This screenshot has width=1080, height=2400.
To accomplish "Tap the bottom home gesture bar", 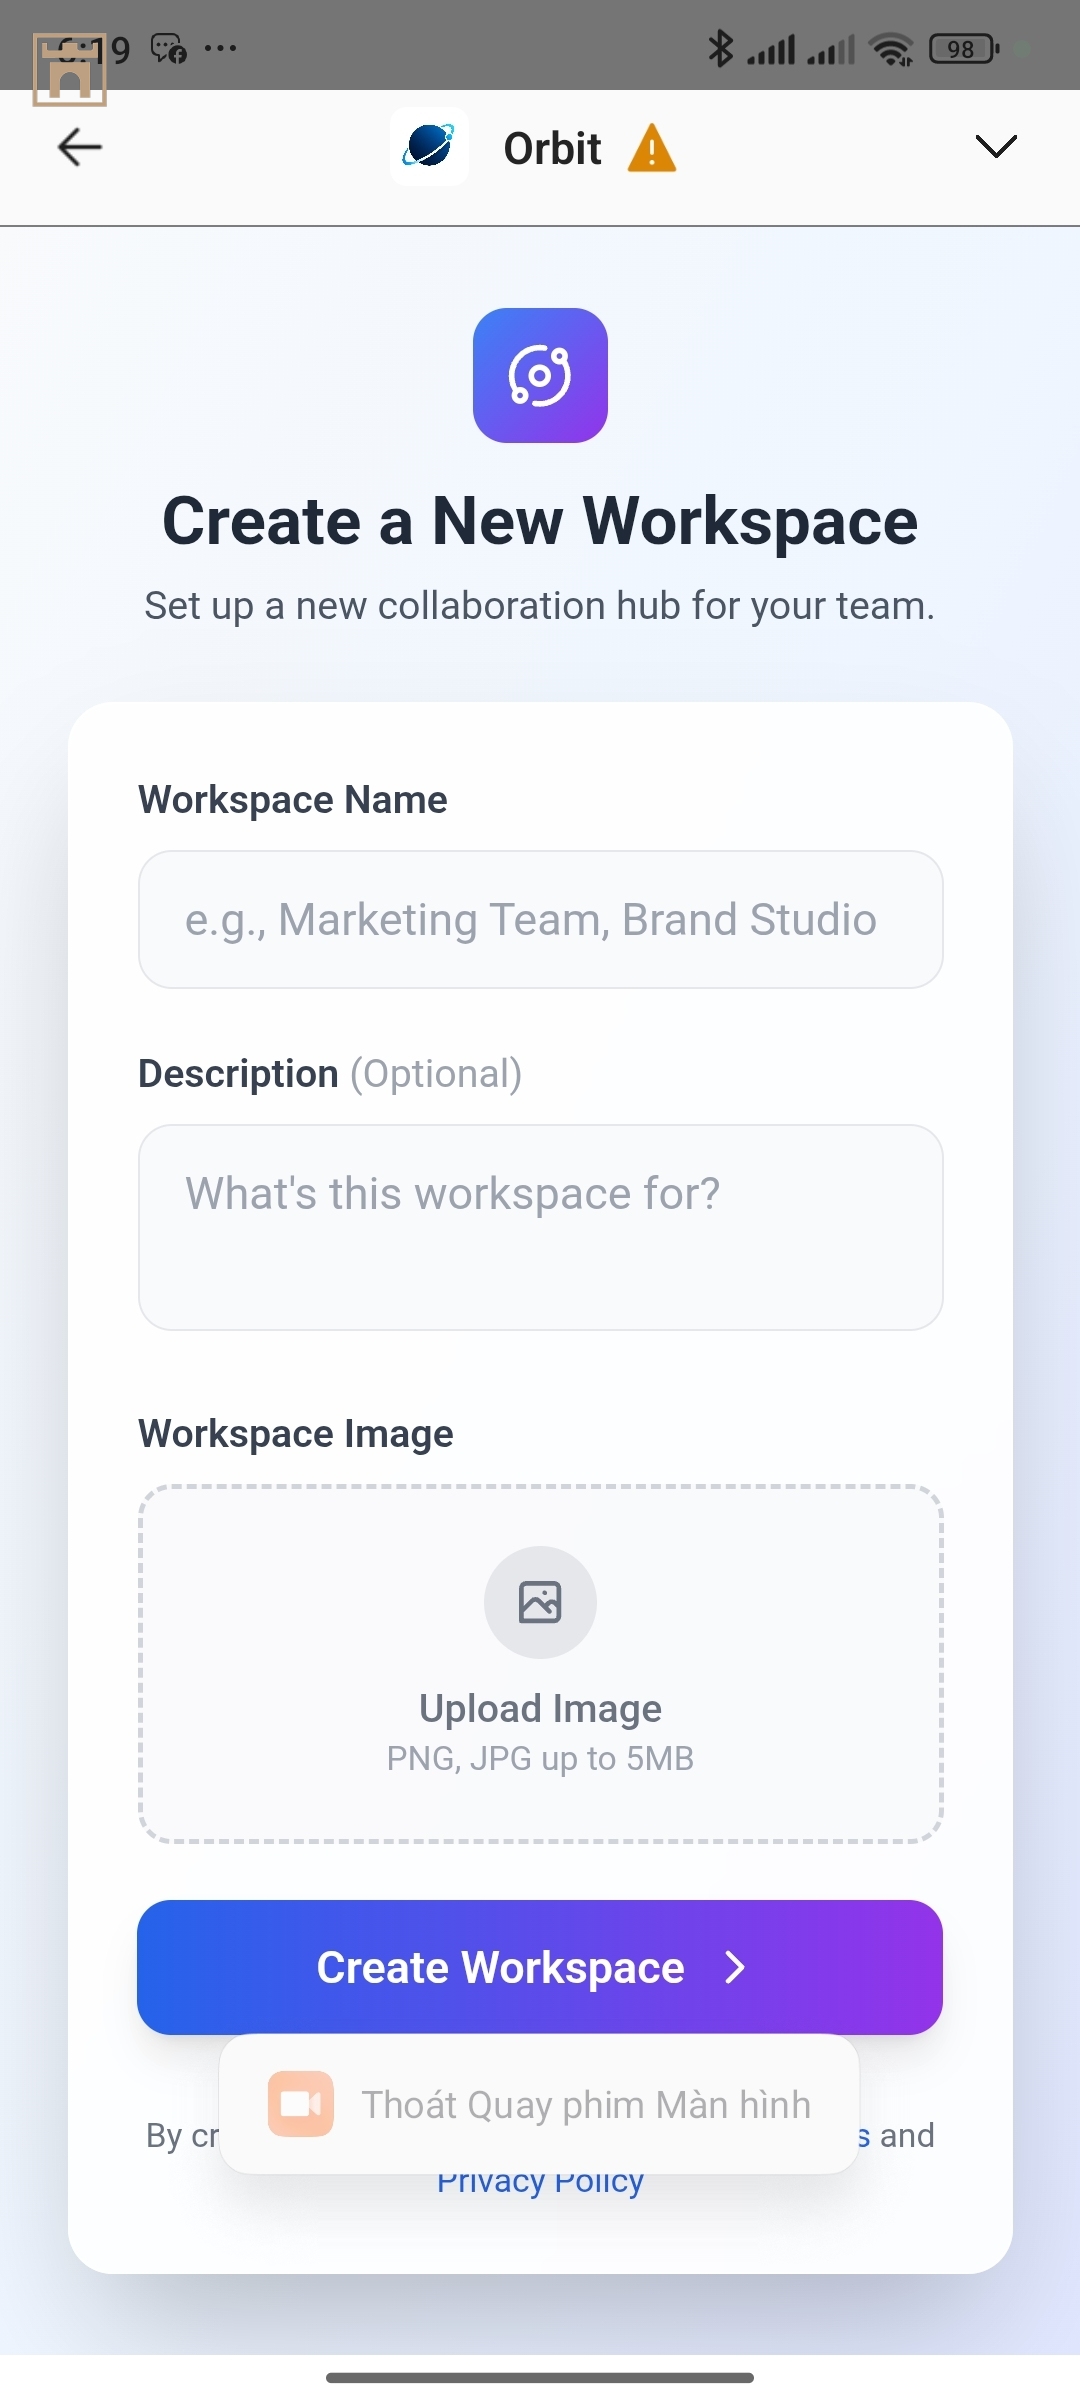I will click(540, 2377).
